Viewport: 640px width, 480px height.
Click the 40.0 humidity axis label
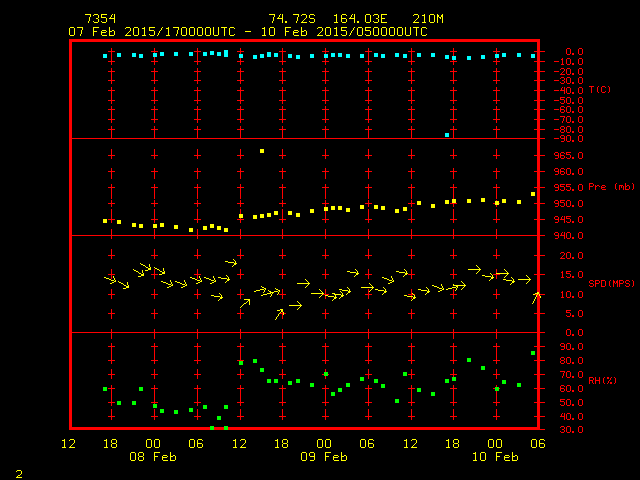click(x=571, y=416)
